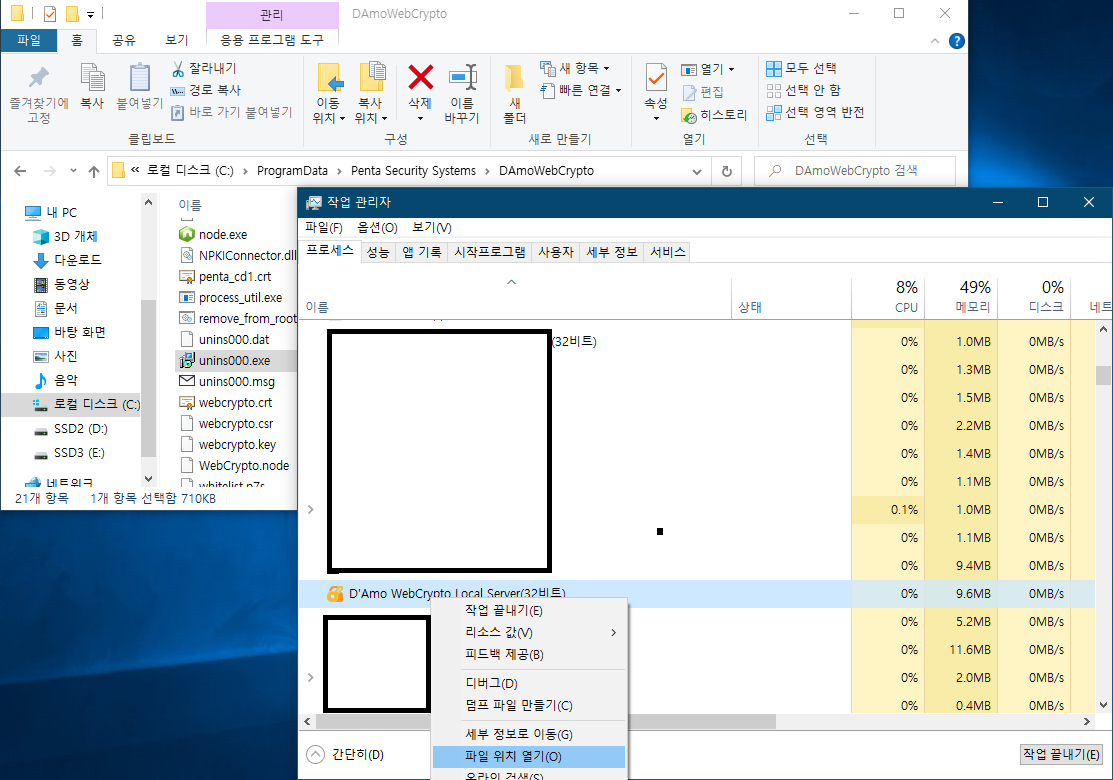Click the Explorer Help question mark icon
The width and height of the screenshot is (1113, 780).
coord(957,41)
